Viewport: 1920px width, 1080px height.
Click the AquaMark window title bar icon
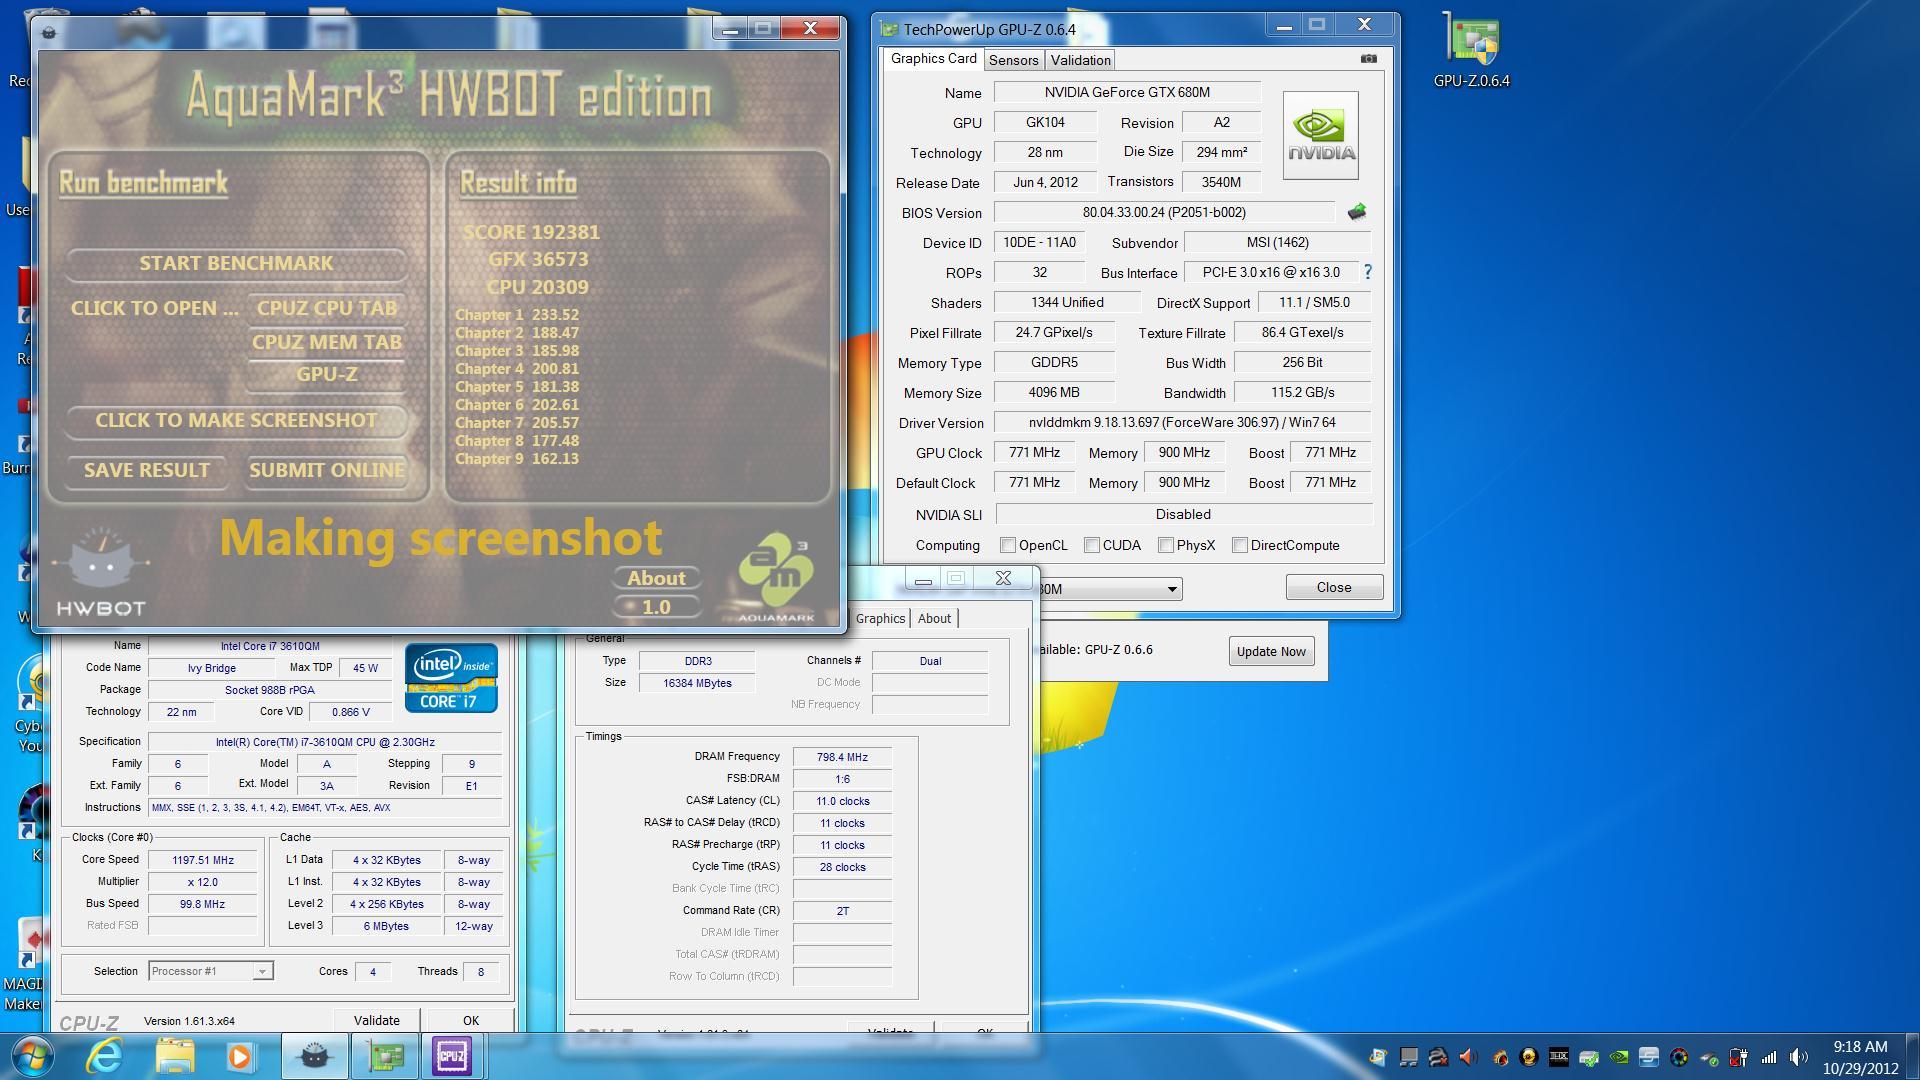(49, 32)
